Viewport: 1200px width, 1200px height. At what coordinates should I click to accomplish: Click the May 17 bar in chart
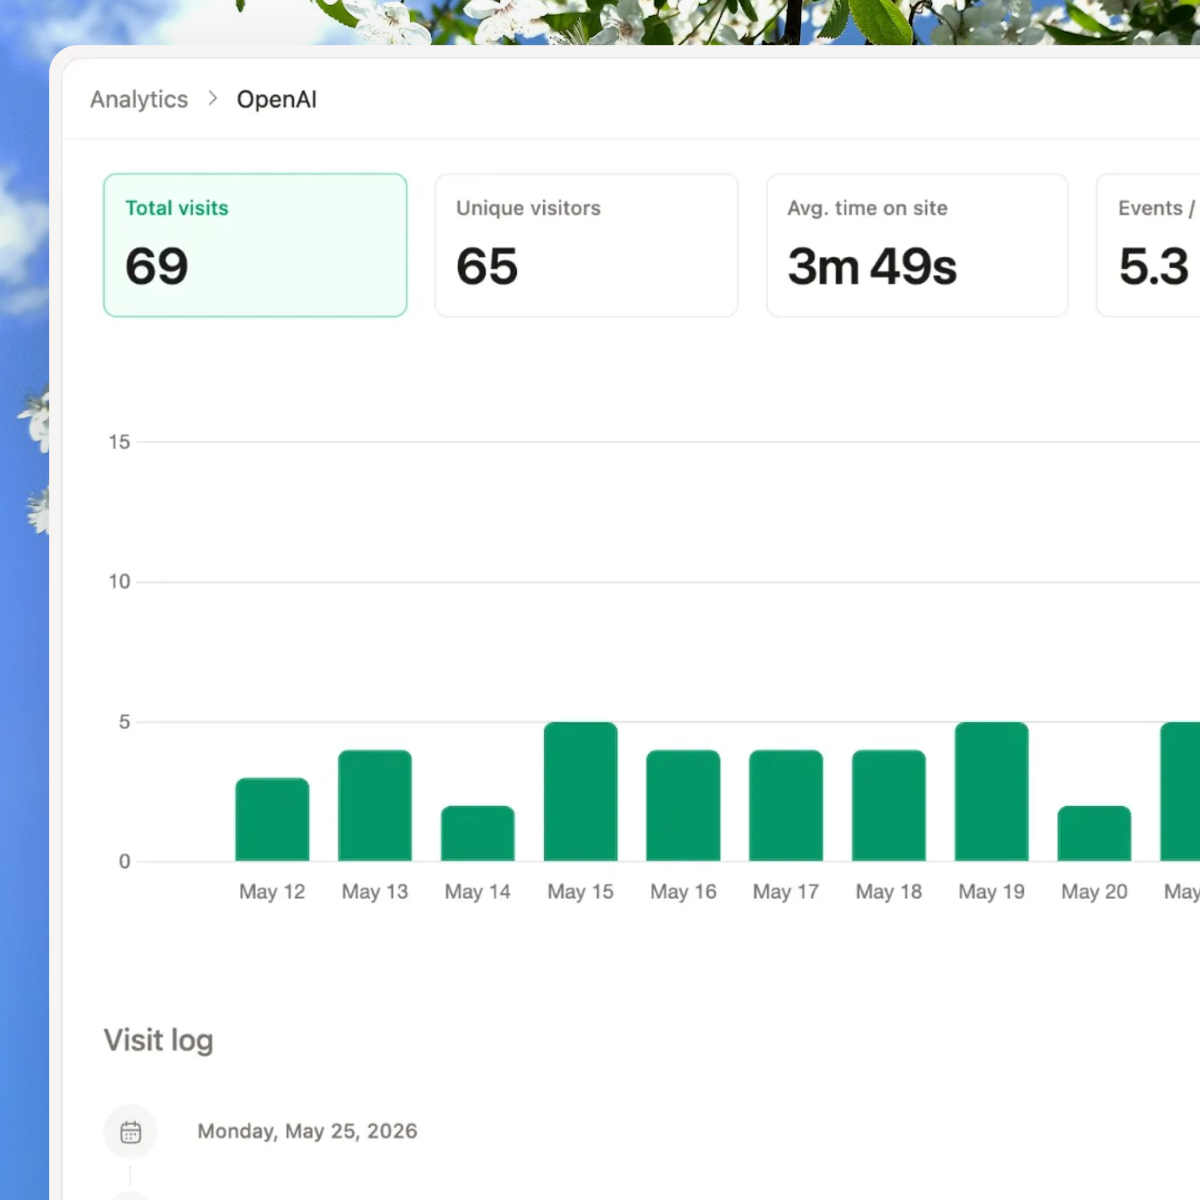tap(786, 805)
